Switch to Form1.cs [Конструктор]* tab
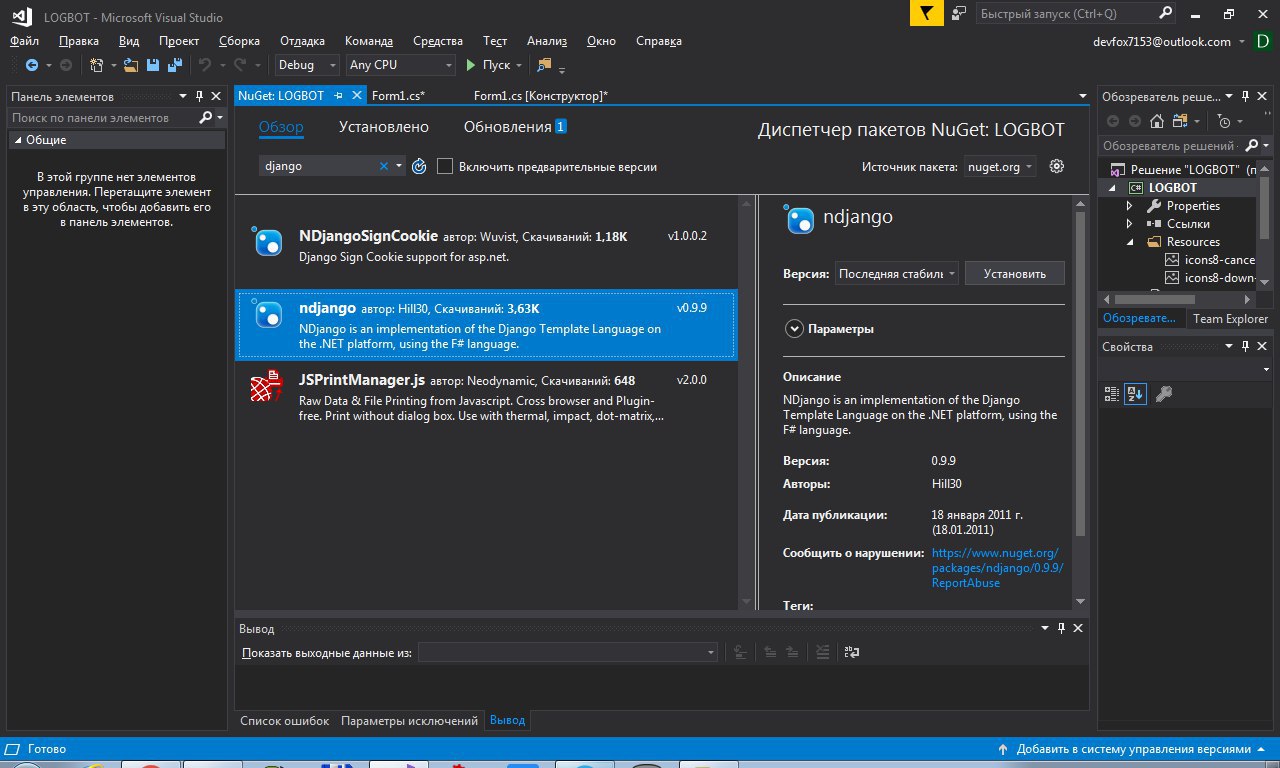This screenshot has height=768, width=1280. click(541, 96)
